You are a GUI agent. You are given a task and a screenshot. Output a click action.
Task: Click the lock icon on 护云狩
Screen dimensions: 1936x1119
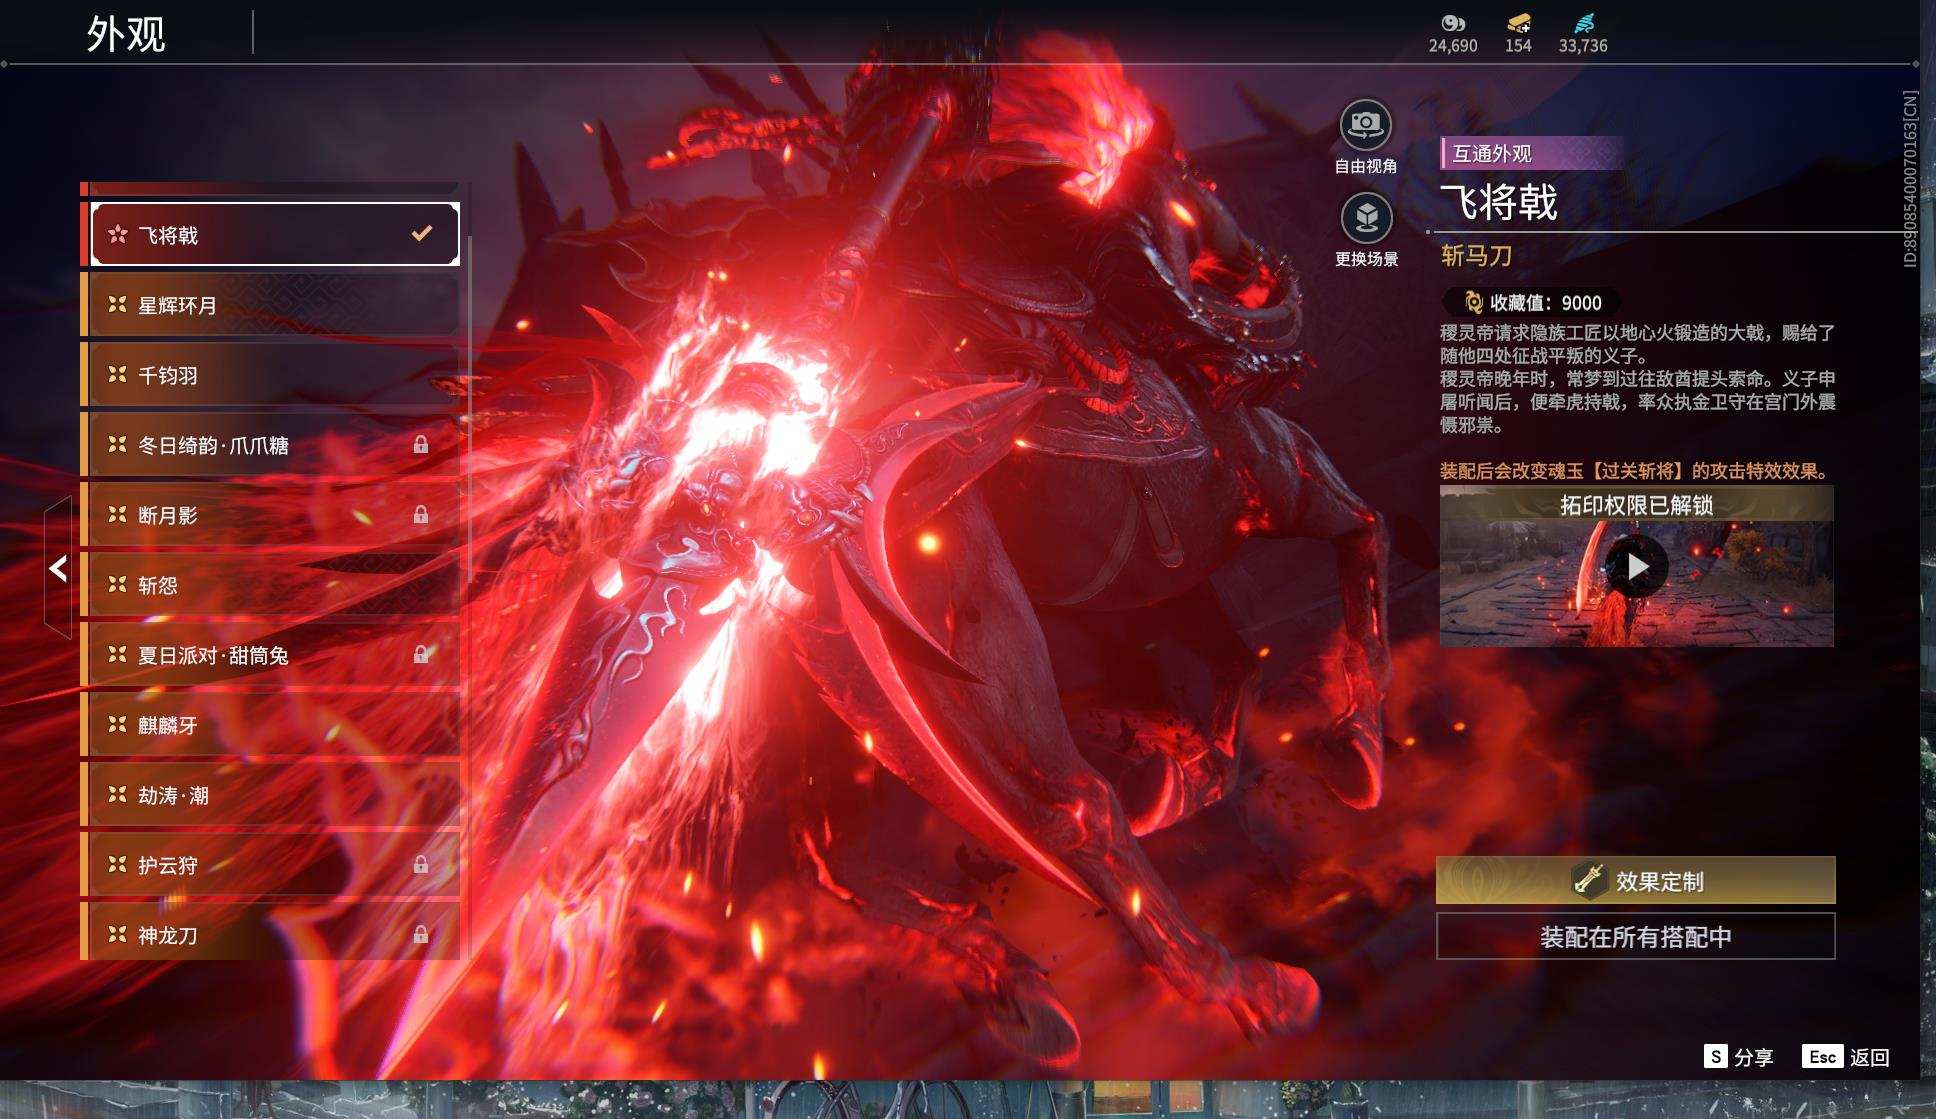coord(421,865)
